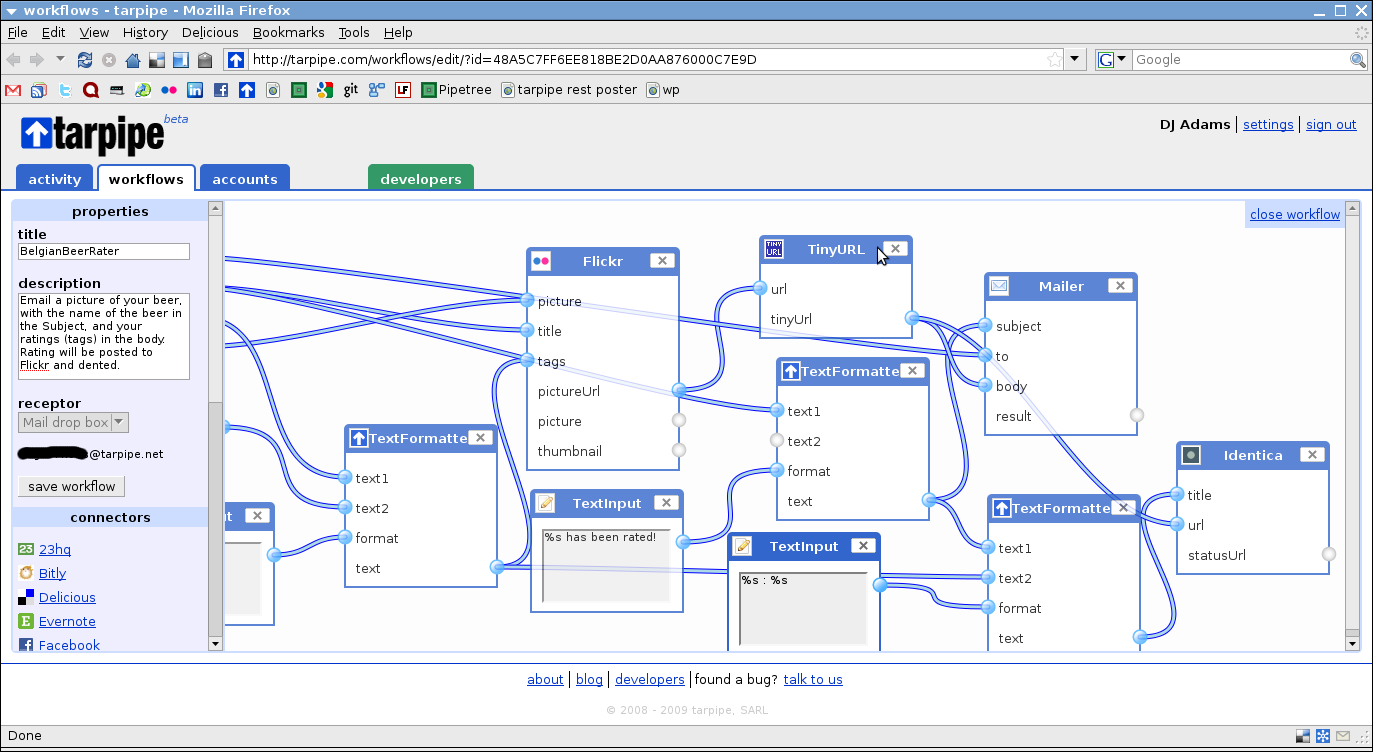Open the Flickr bookmark in bookmarks toolbar
This screenshot has height=752, width=1373.
click(x=169, y=90)
